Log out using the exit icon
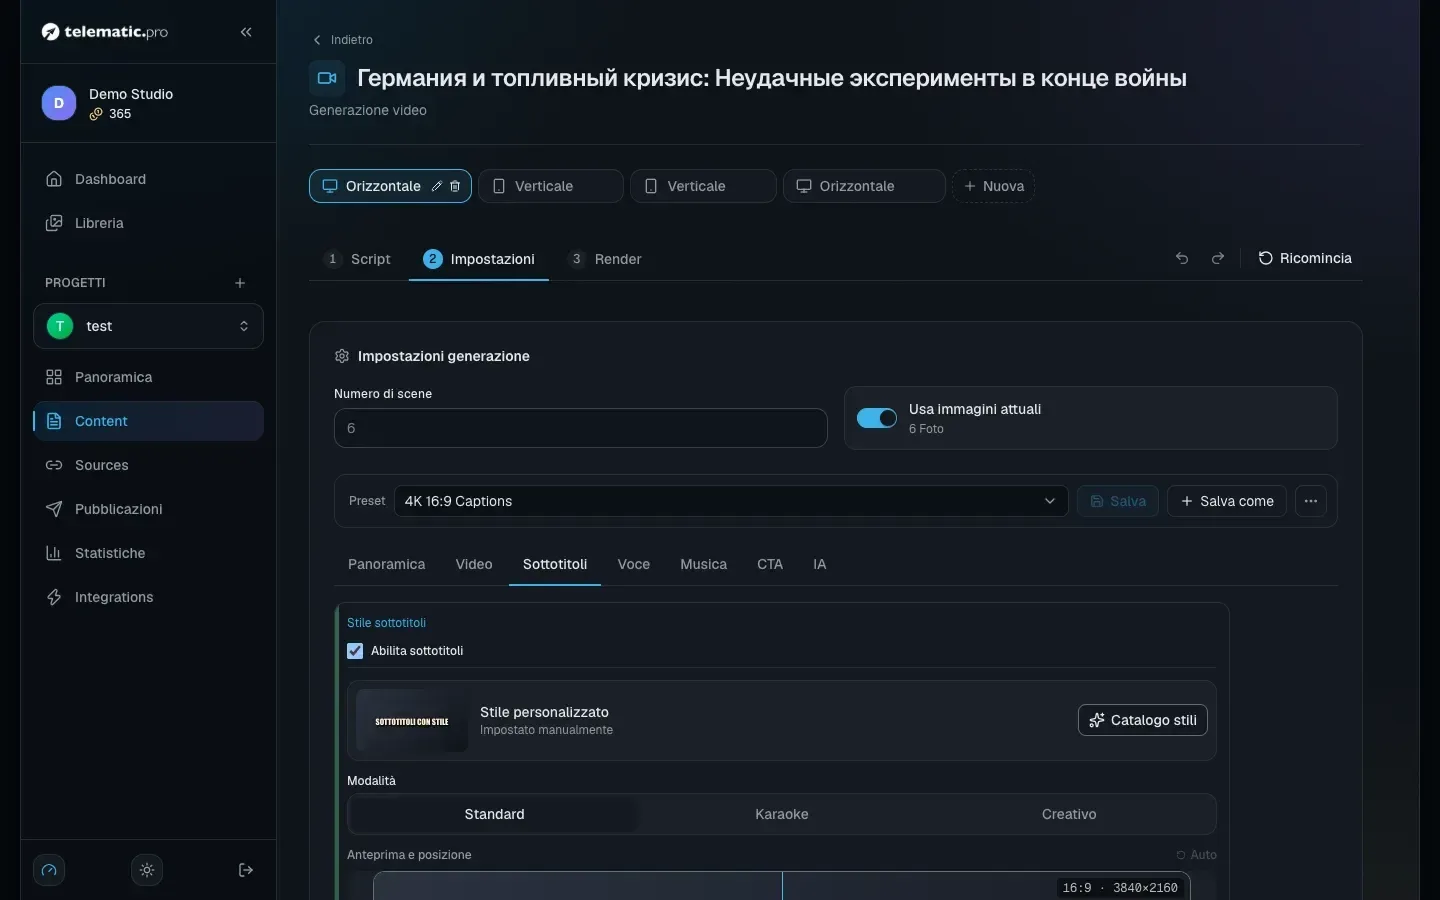The height and width of the screenshot is (900, 1440). [x=246, y=870]
